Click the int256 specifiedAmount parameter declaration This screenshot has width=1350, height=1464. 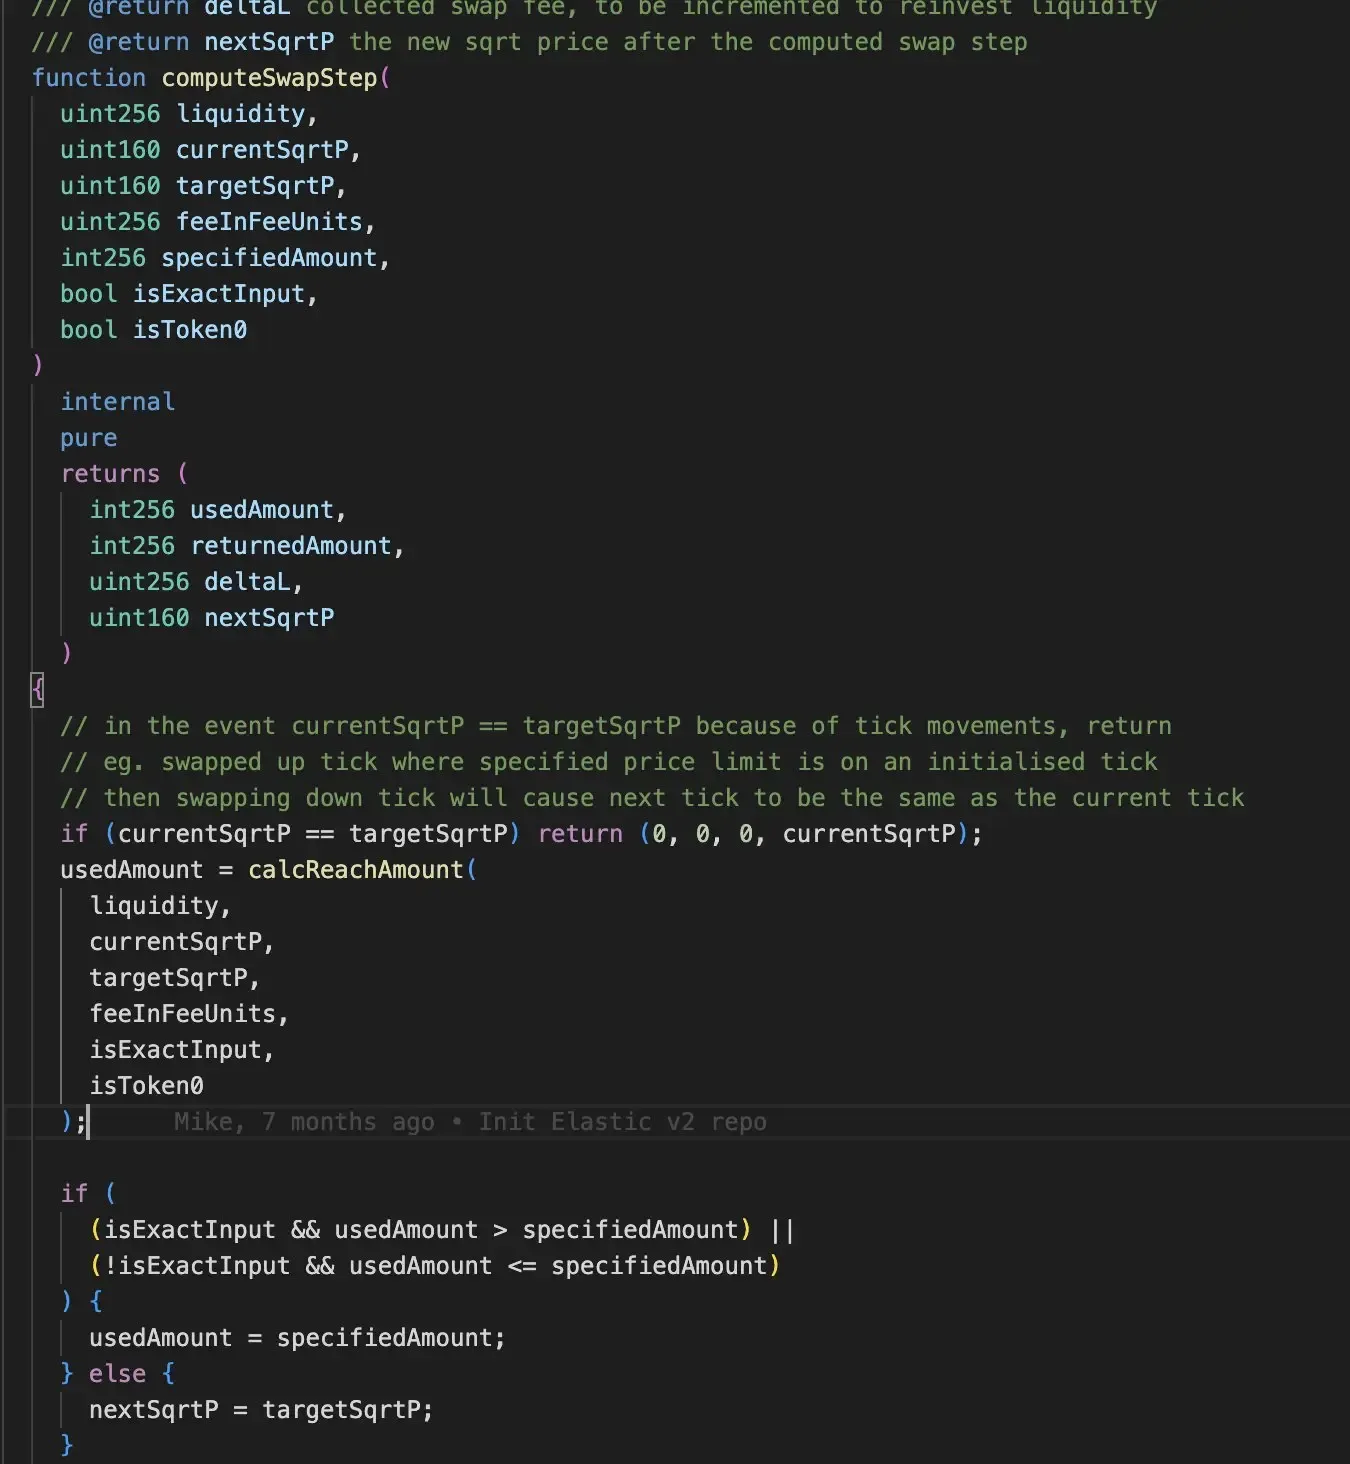(x=224, y=258)
